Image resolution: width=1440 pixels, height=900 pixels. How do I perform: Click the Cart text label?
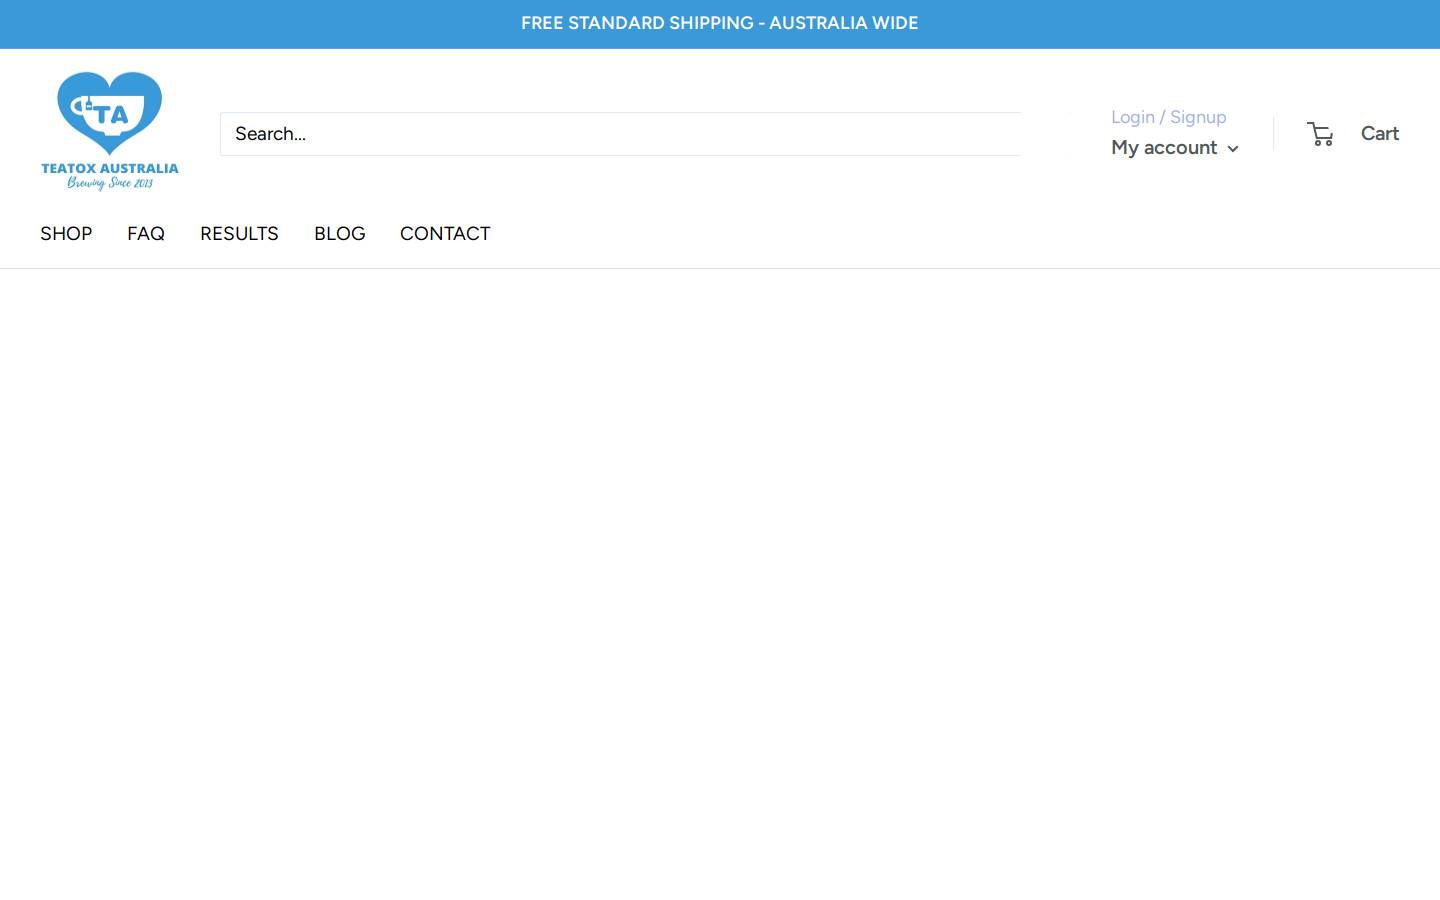click(x=1380, y=133)
